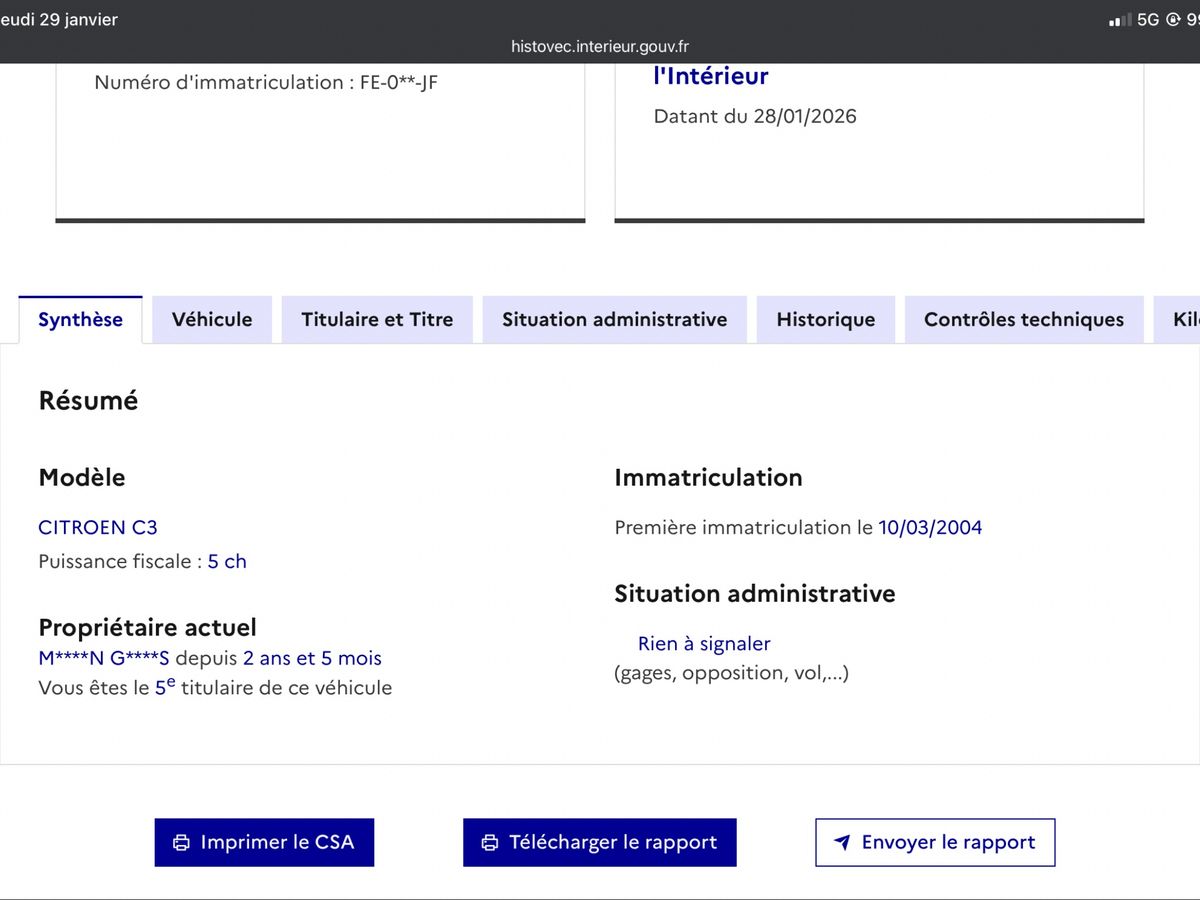Click the 10/03/2004 immatriculation date link
Viewport: 1200px width, 900px height.
pos(930,527)
